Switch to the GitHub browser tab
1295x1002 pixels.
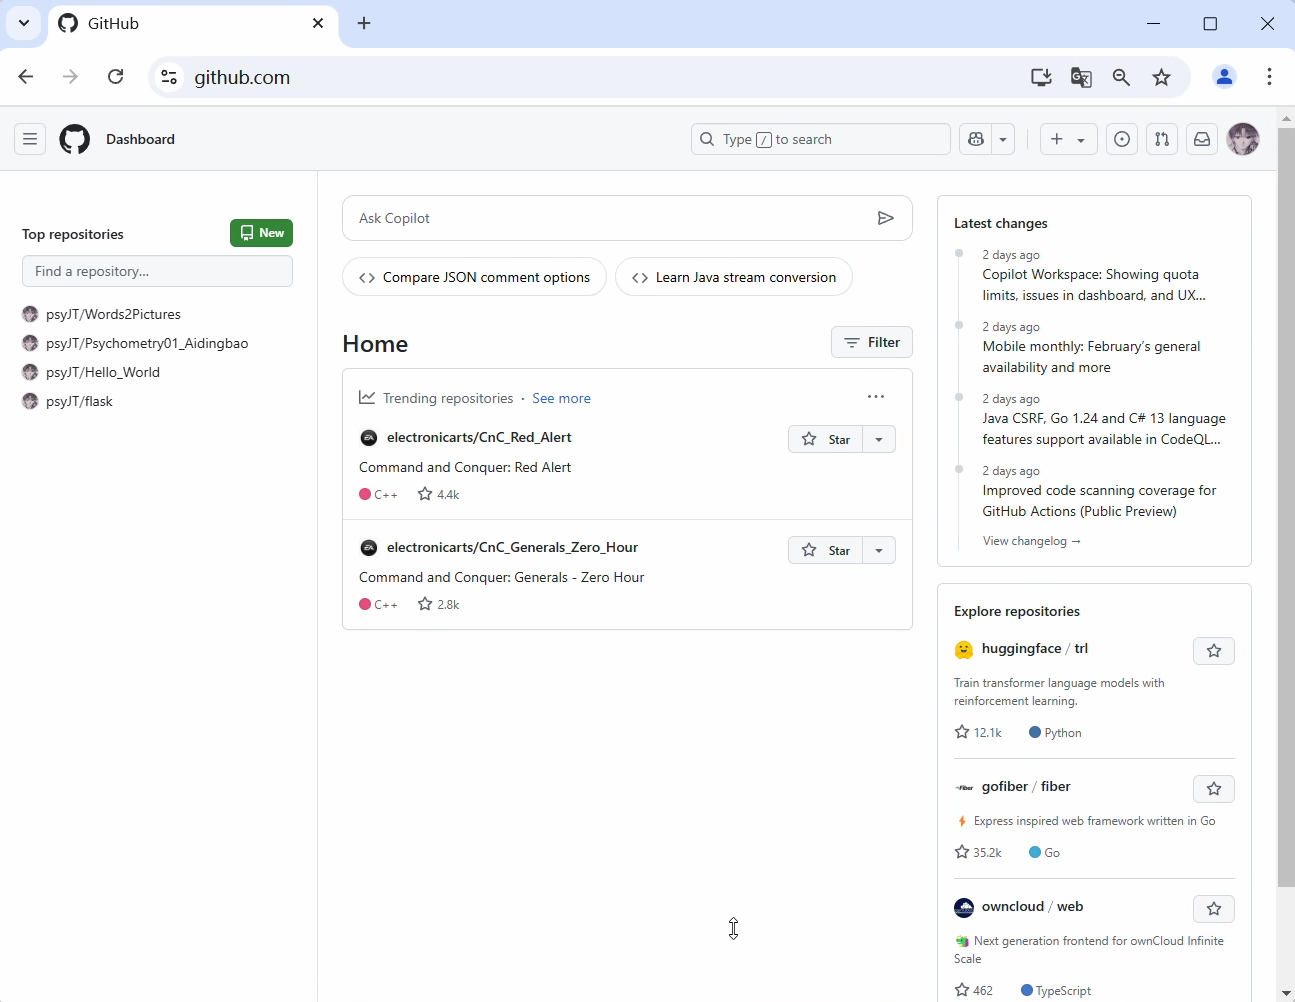(x=192, y=23)
